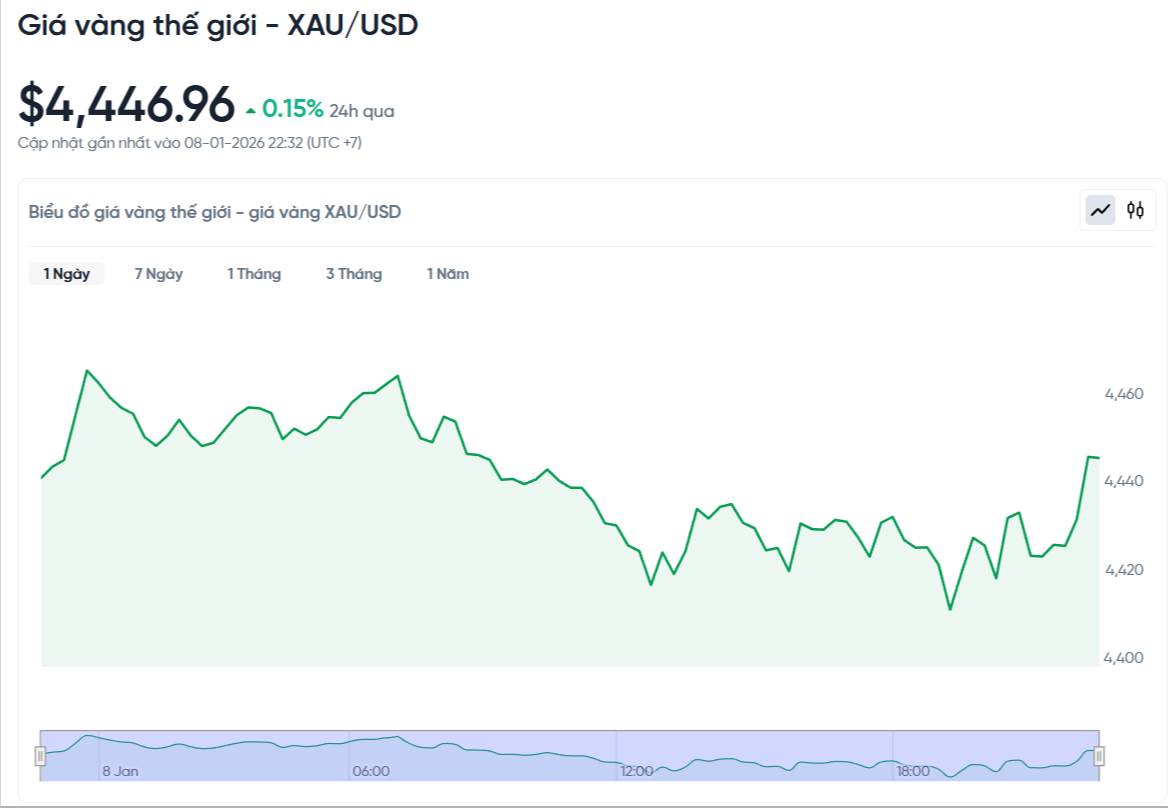Click the chart title Biểu đồ giá vàng thế giới
Screen dimensions: 1168x808
pyautogui.click(x=215, y=212)
